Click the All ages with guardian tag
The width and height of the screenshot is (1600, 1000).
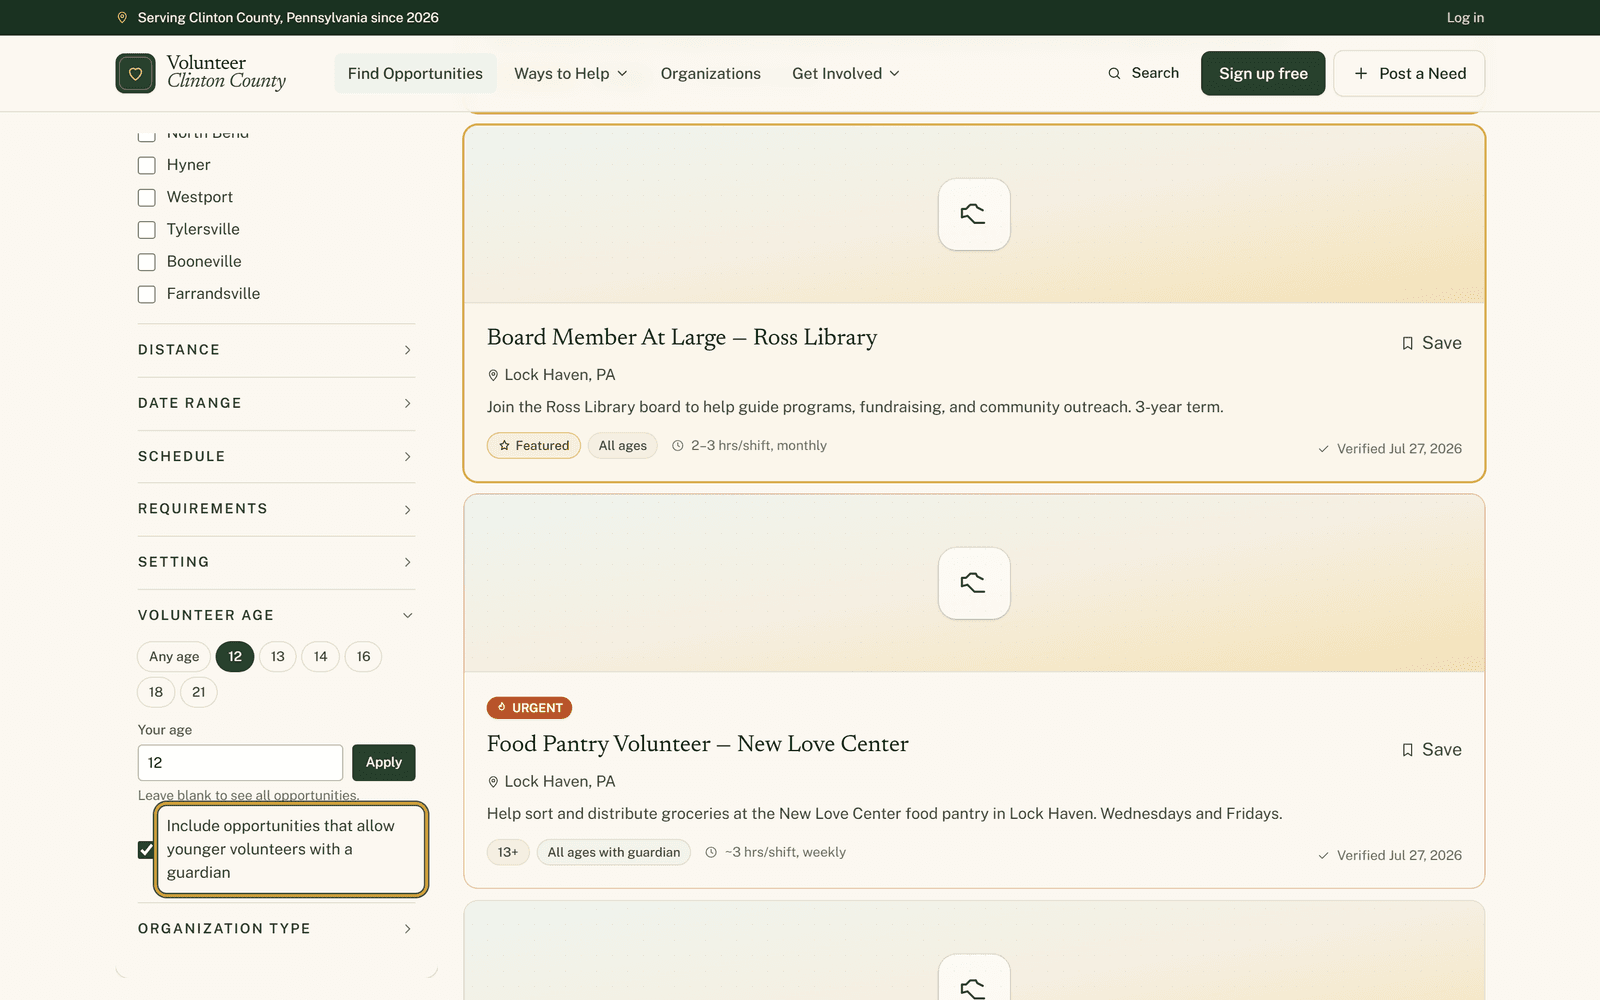point(614,853)
